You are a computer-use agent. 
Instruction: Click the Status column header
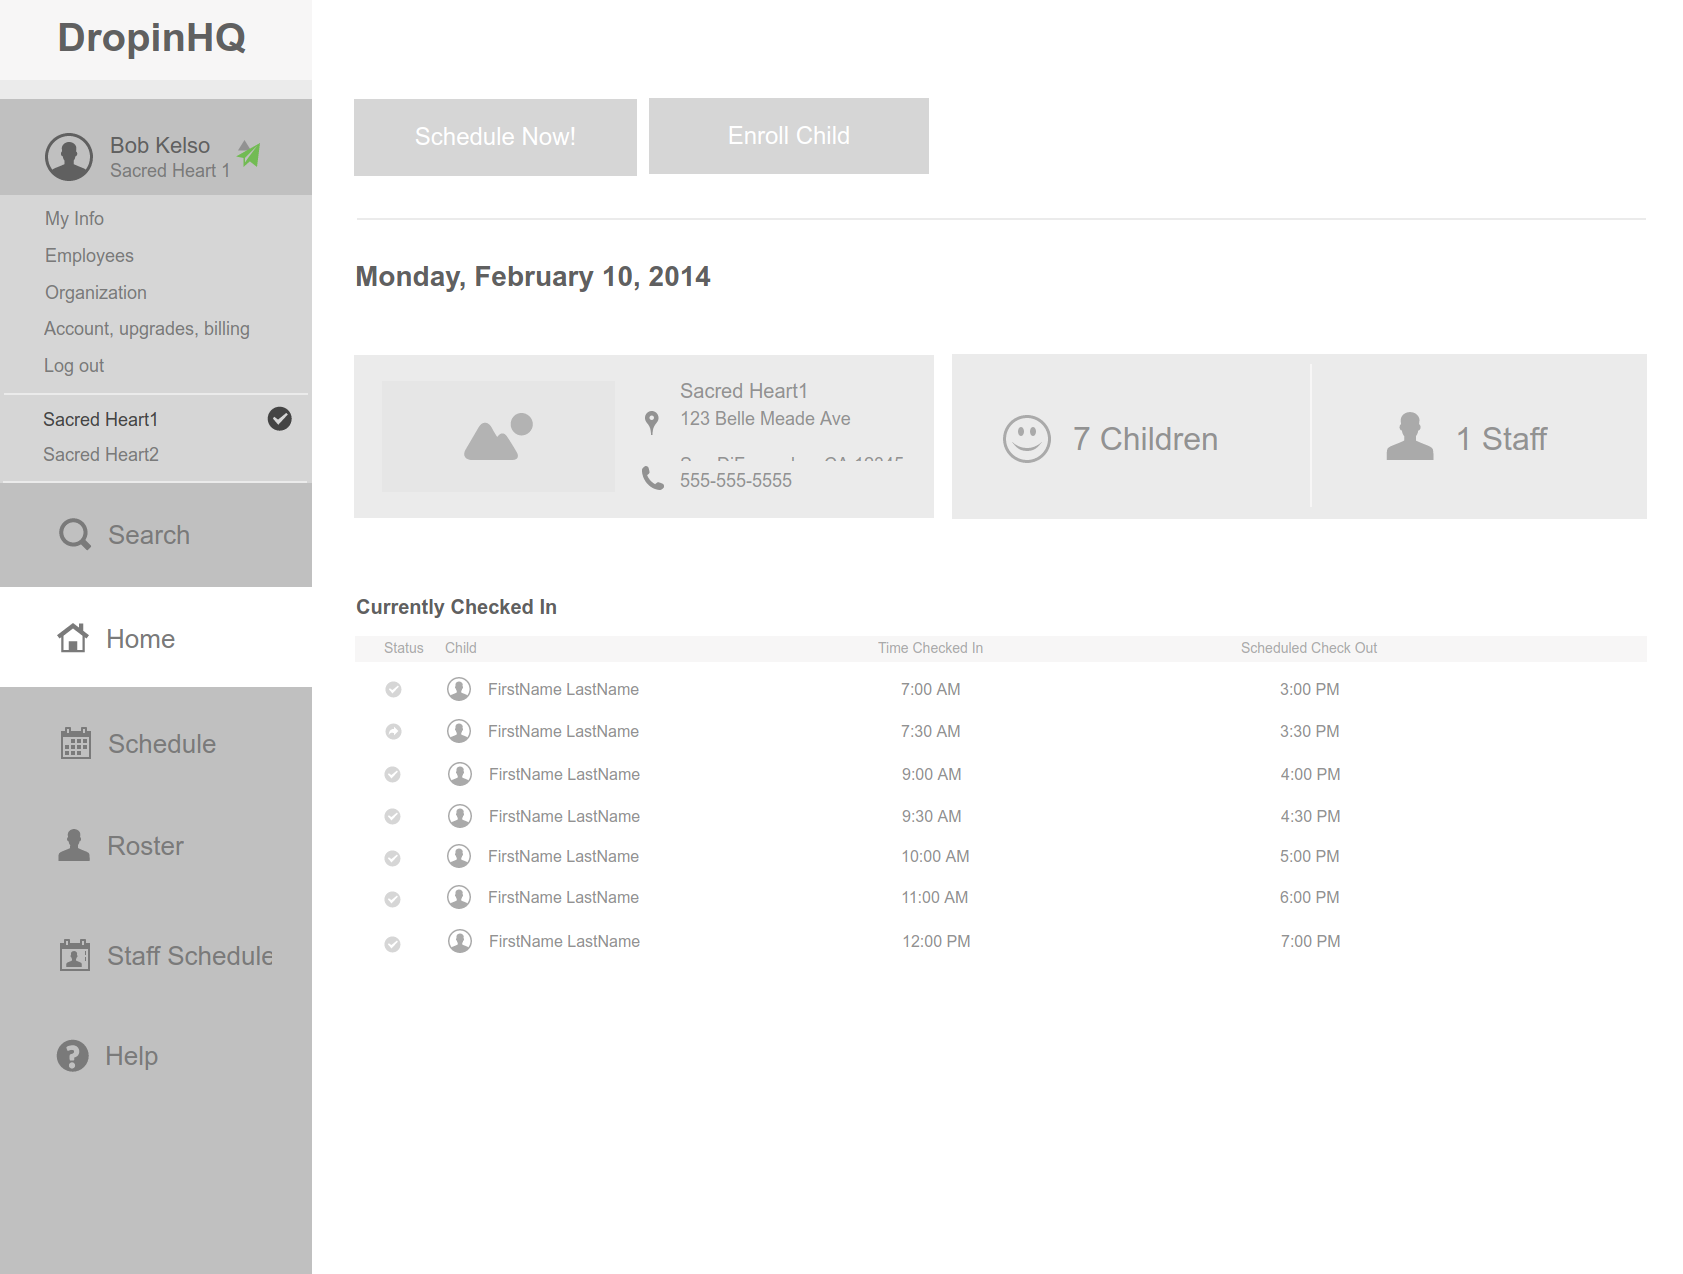pyautogui.click(x=404, y=648)
